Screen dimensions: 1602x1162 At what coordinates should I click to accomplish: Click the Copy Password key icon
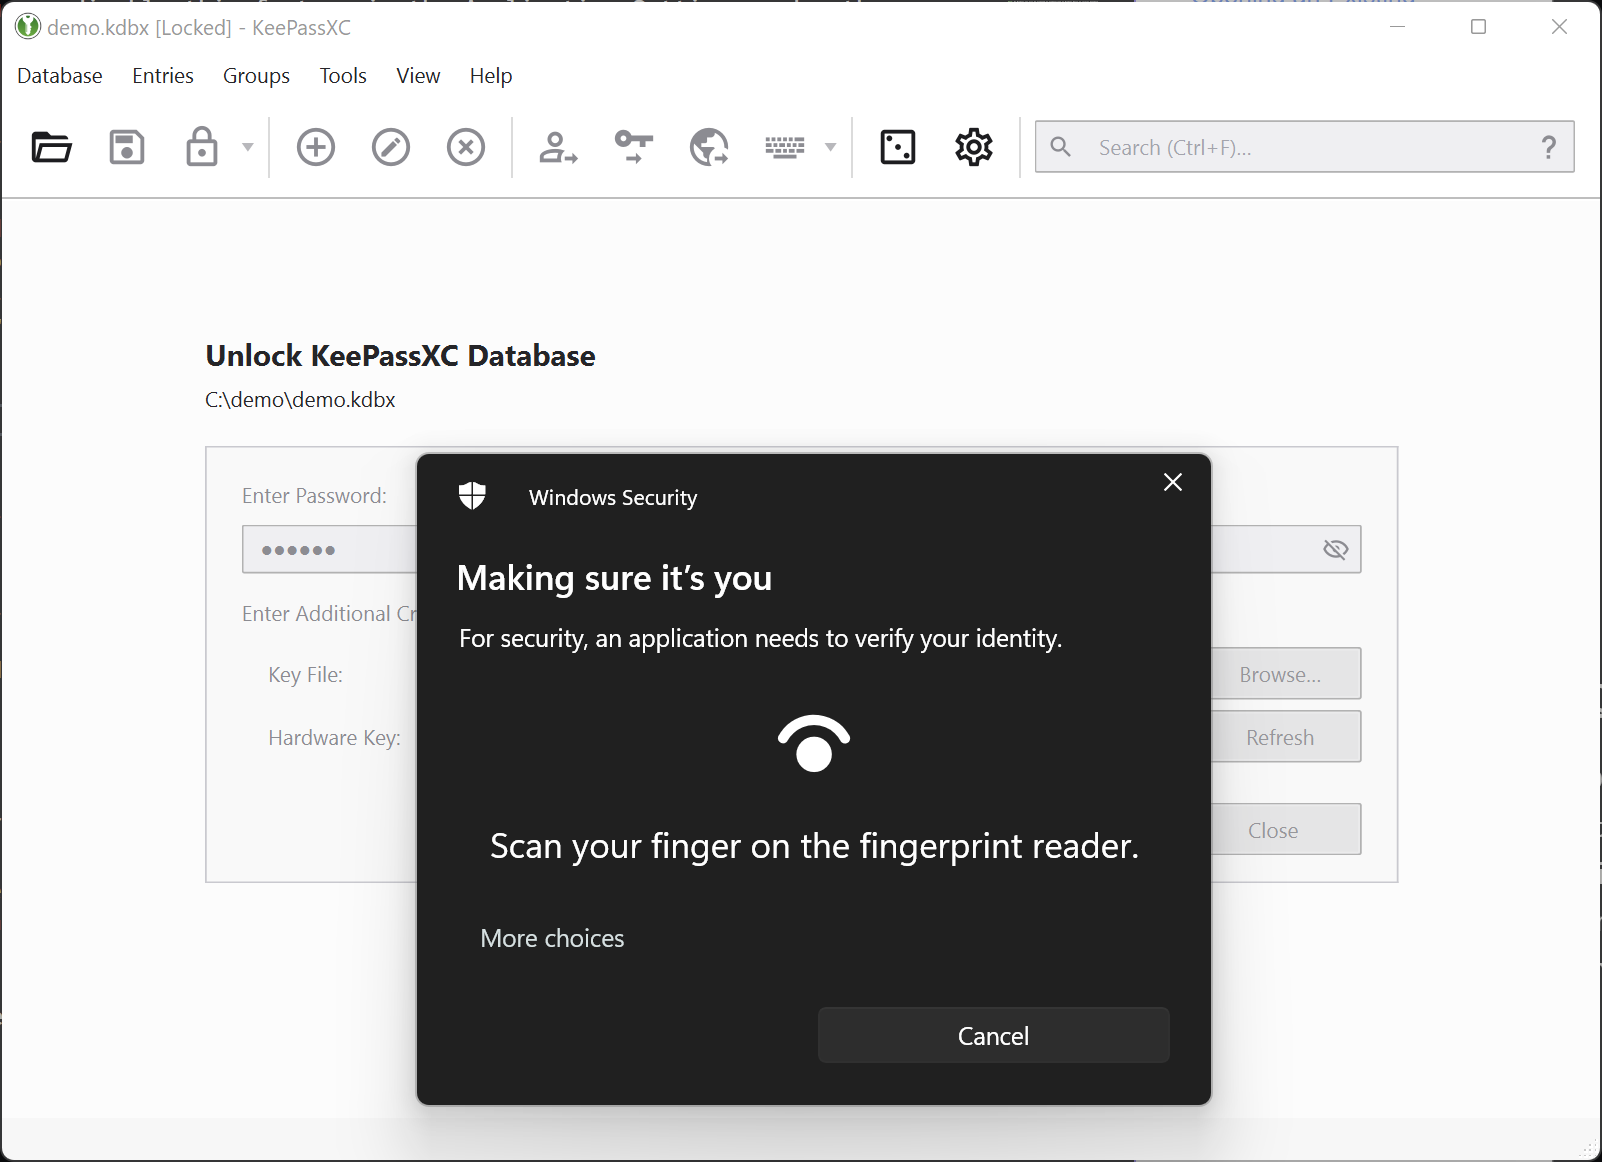[x=634, y=147]
